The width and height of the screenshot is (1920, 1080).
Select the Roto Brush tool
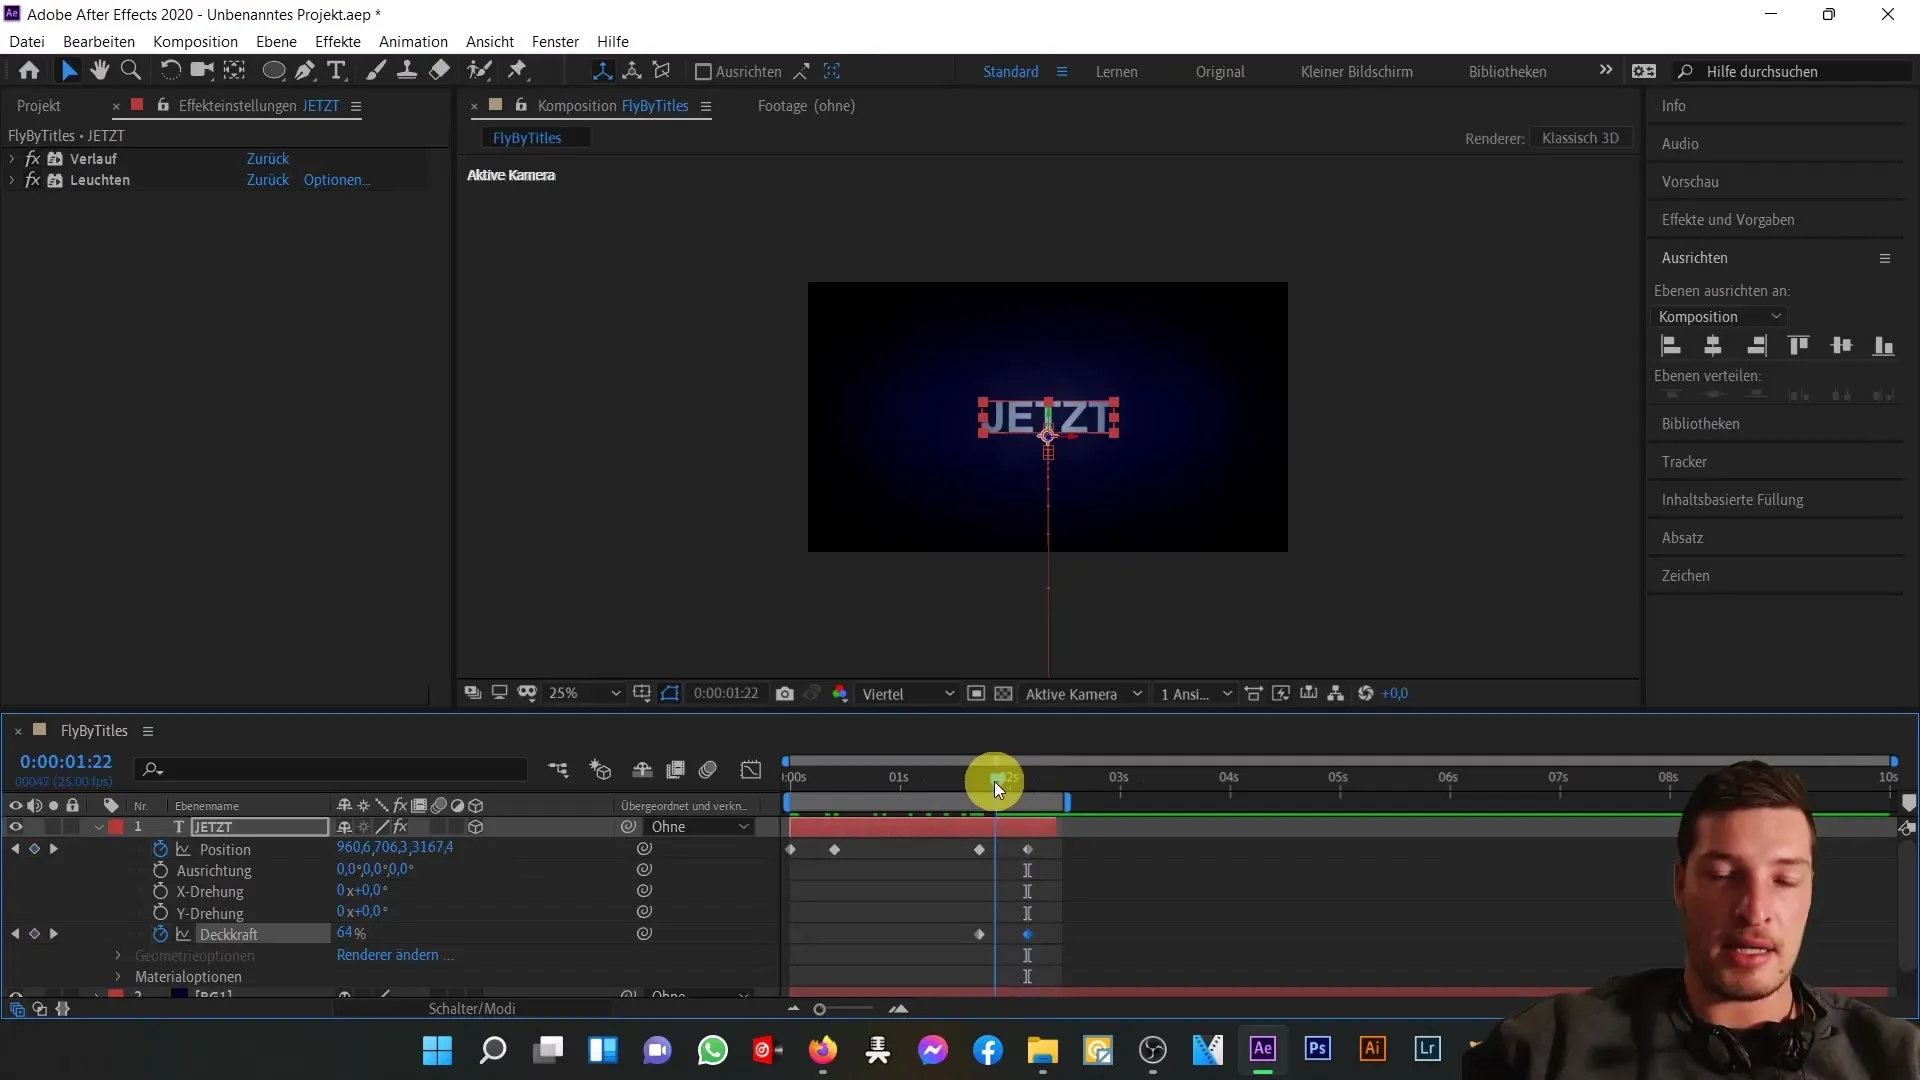pos(480,70)
